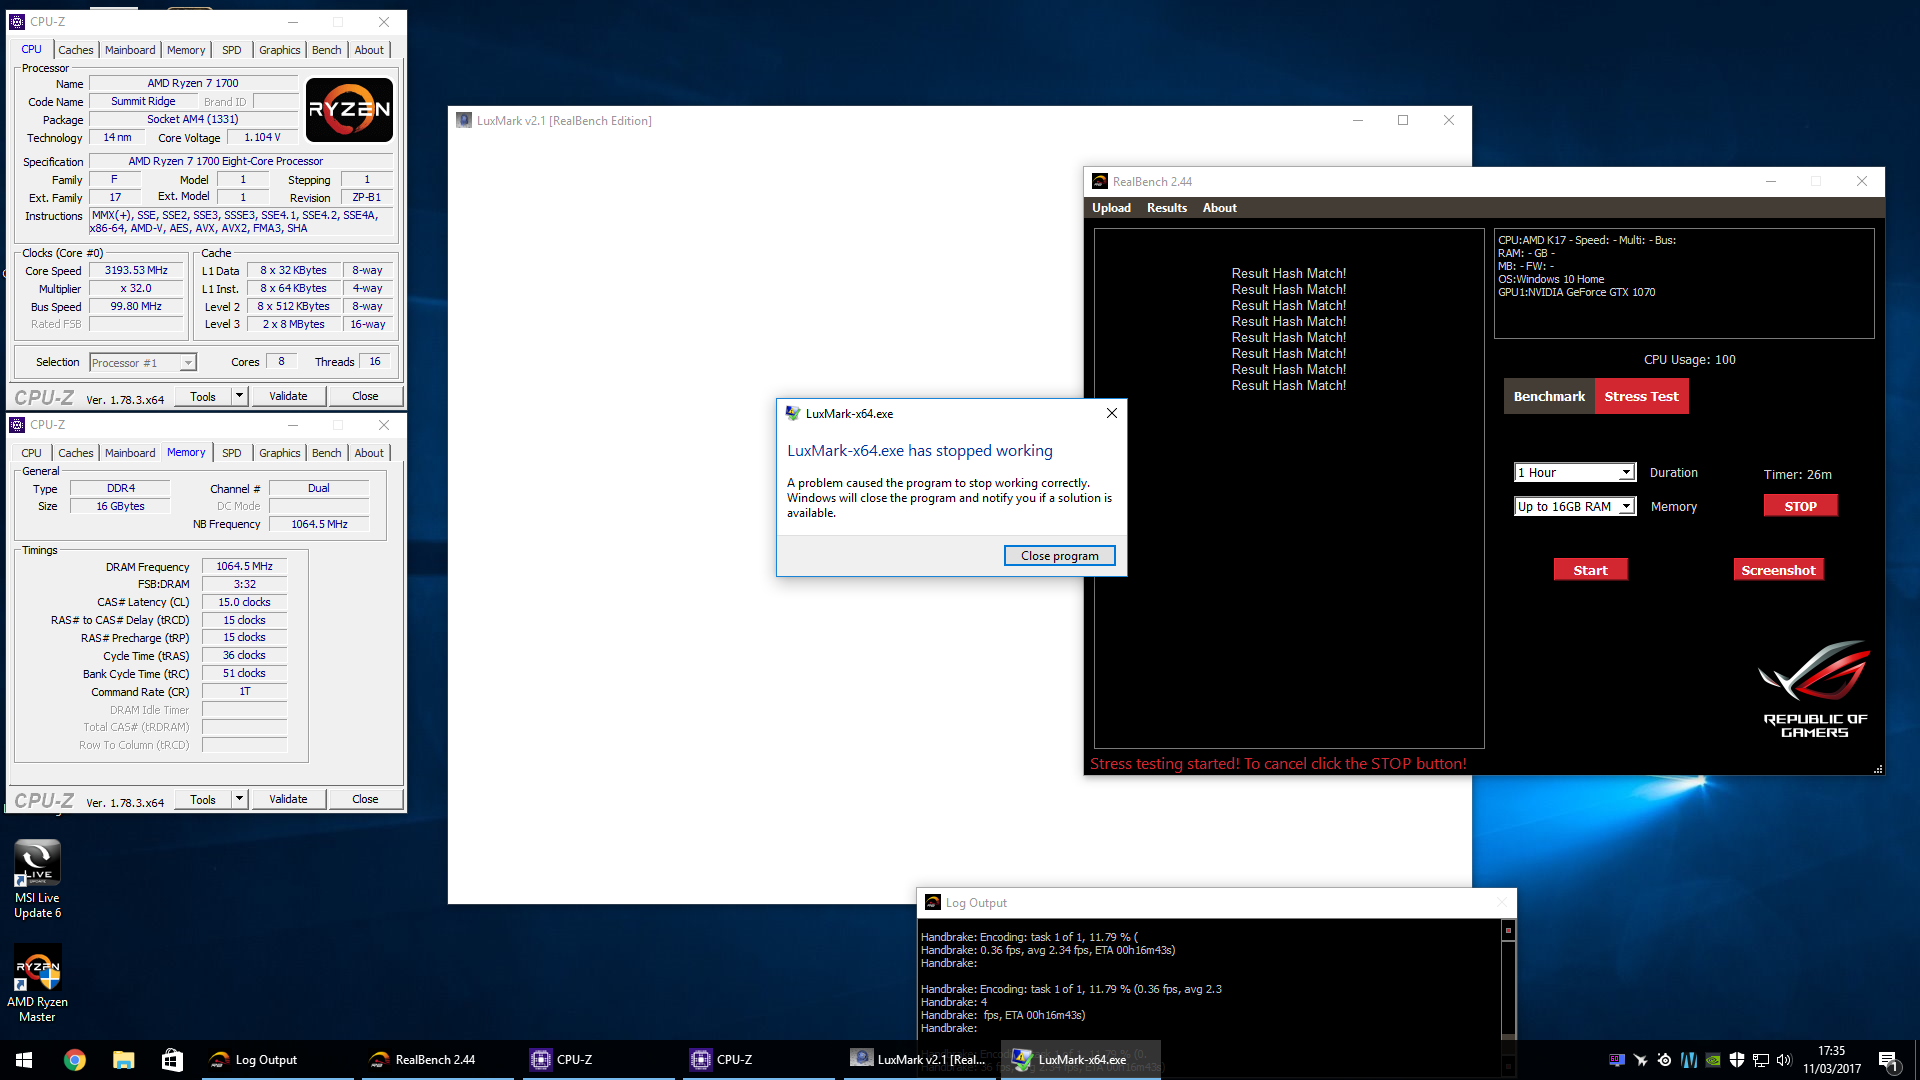Open Graphics tab in top CPU-Z
This screenshot has height=1080, width=1920.
[x=279, y=50]
